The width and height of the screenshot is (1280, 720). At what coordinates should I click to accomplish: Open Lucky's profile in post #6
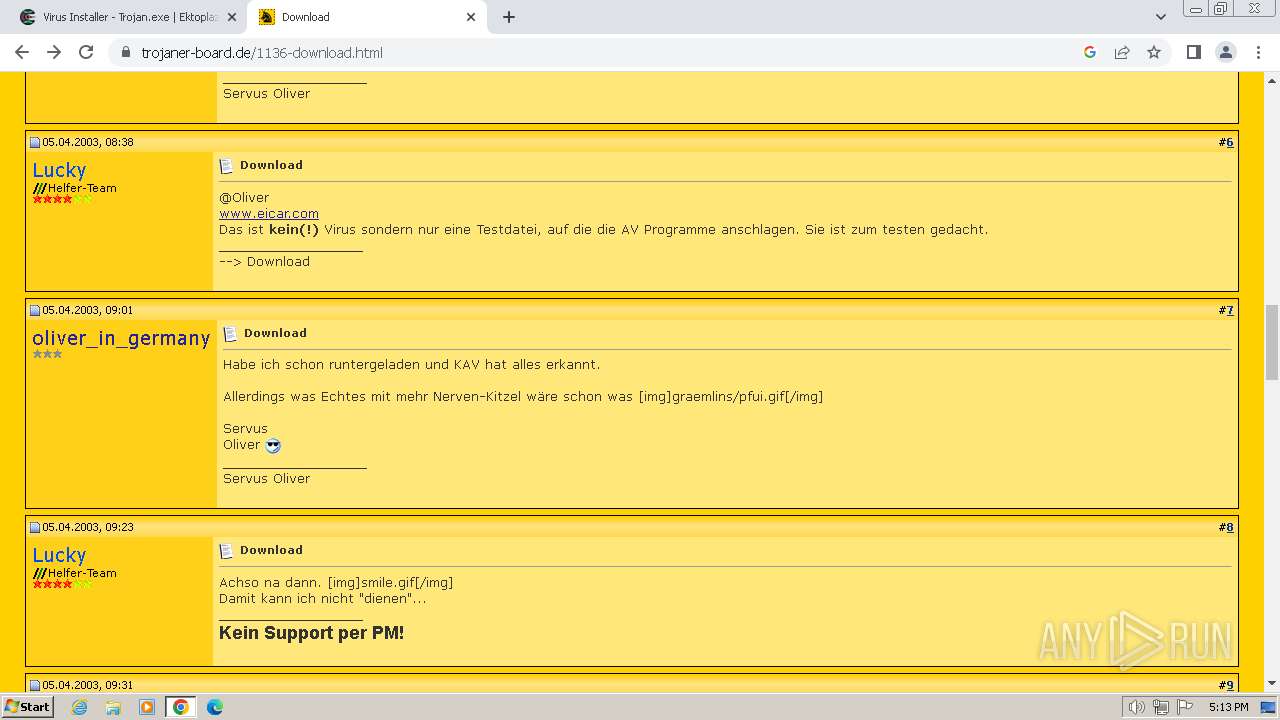[59, 170]
